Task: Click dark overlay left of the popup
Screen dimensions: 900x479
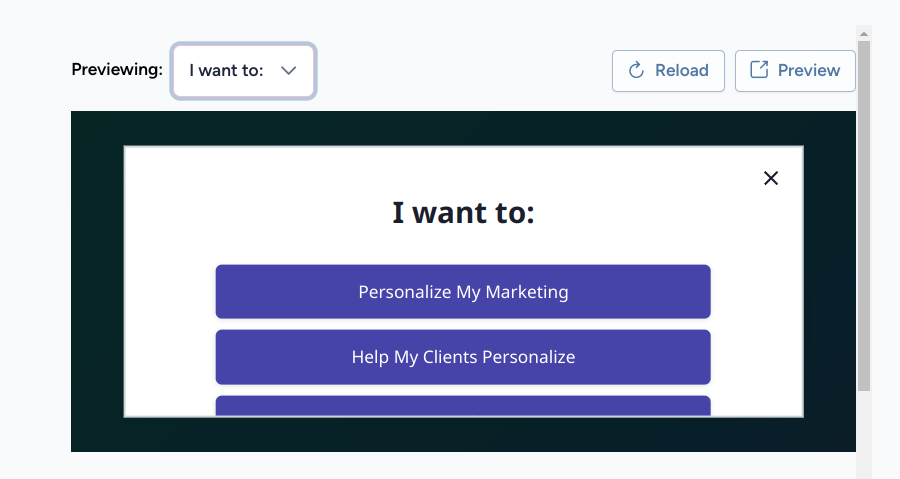Action: tap(97, 281)
